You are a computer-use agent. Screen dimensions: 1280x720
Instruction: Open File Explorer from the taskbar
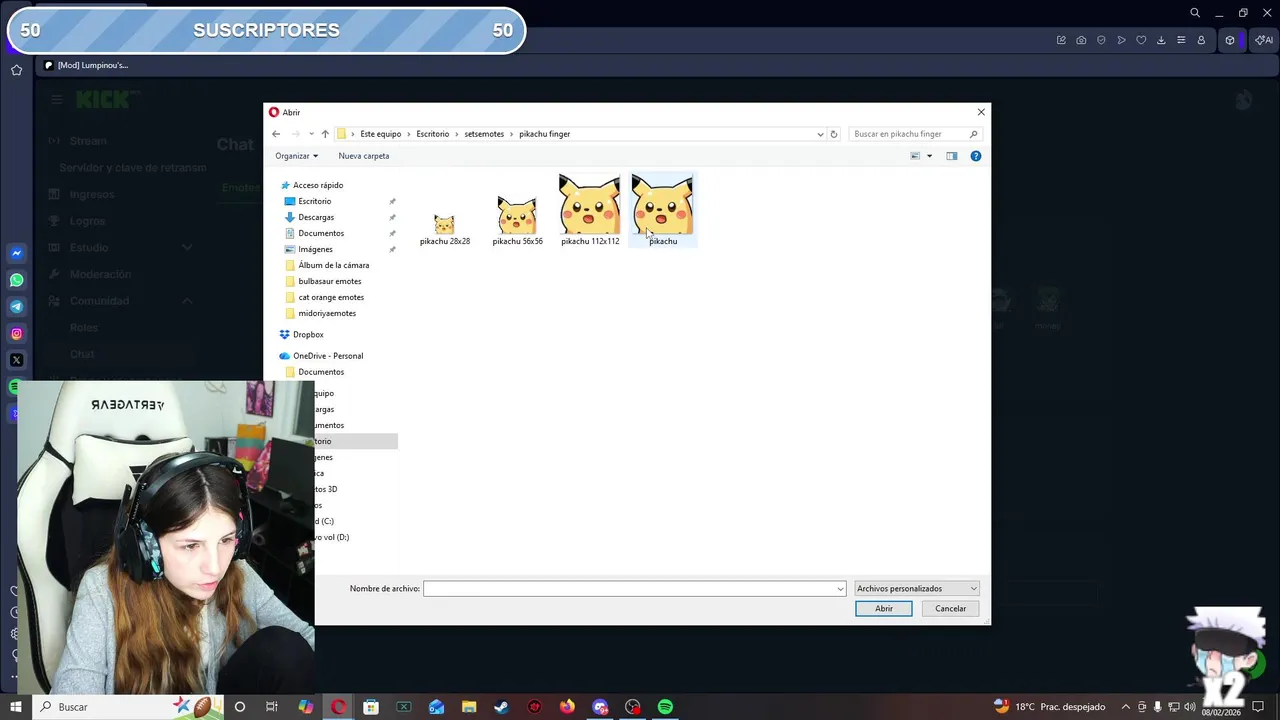pos(469,707)
